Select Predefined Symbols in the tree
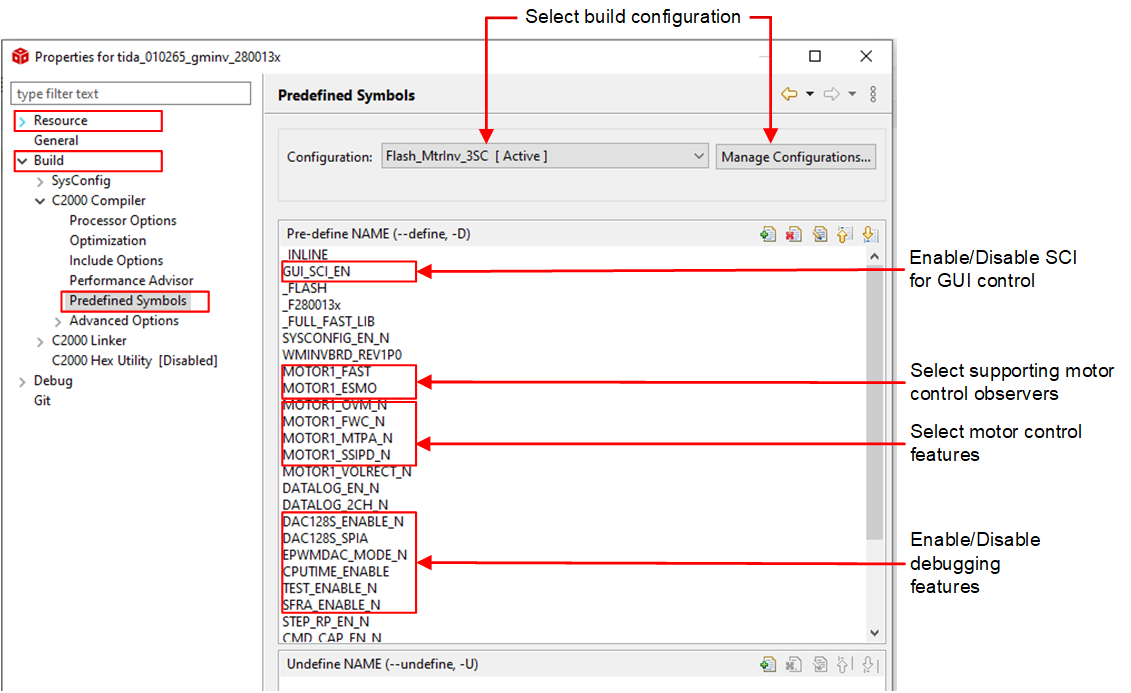1131x693 pixels. coord(128,301)
